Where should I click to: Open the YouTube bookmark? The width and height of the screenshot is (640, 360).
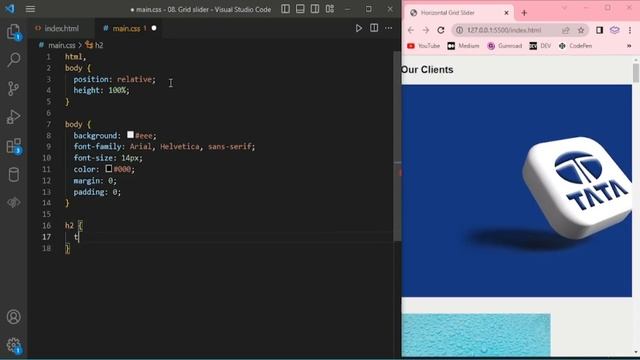[x=423, y=46]
